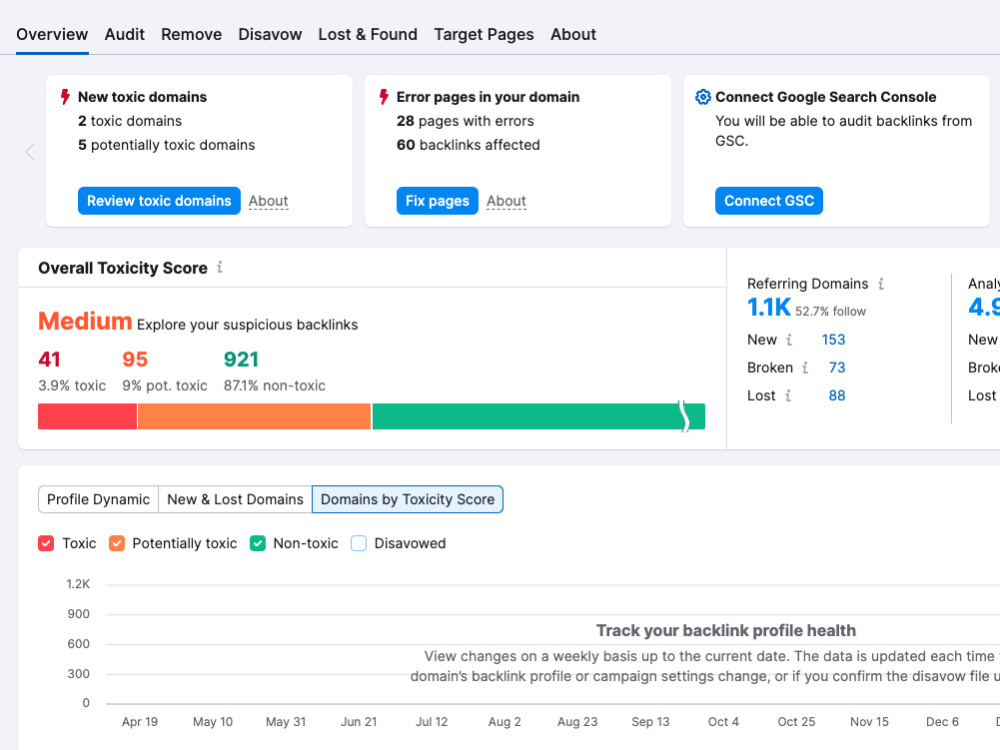Click info icon next to Broken referring domains
This screenshot has height=750, width=1000.
805,367
